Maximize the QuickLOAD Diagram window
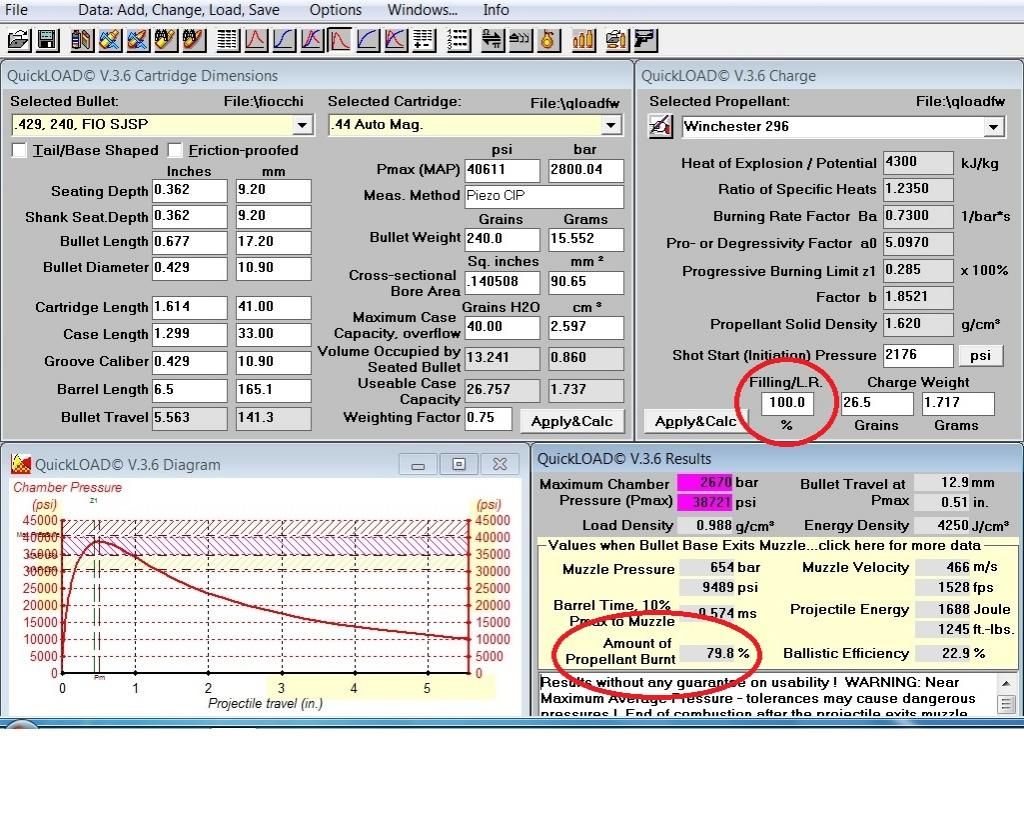 point(459,464)
